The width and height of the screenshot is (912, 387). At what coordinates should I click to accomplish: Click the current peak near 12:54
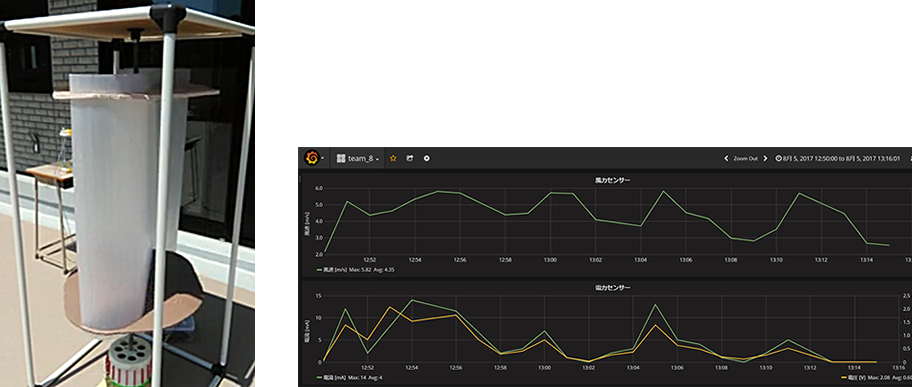pos(412,300)
